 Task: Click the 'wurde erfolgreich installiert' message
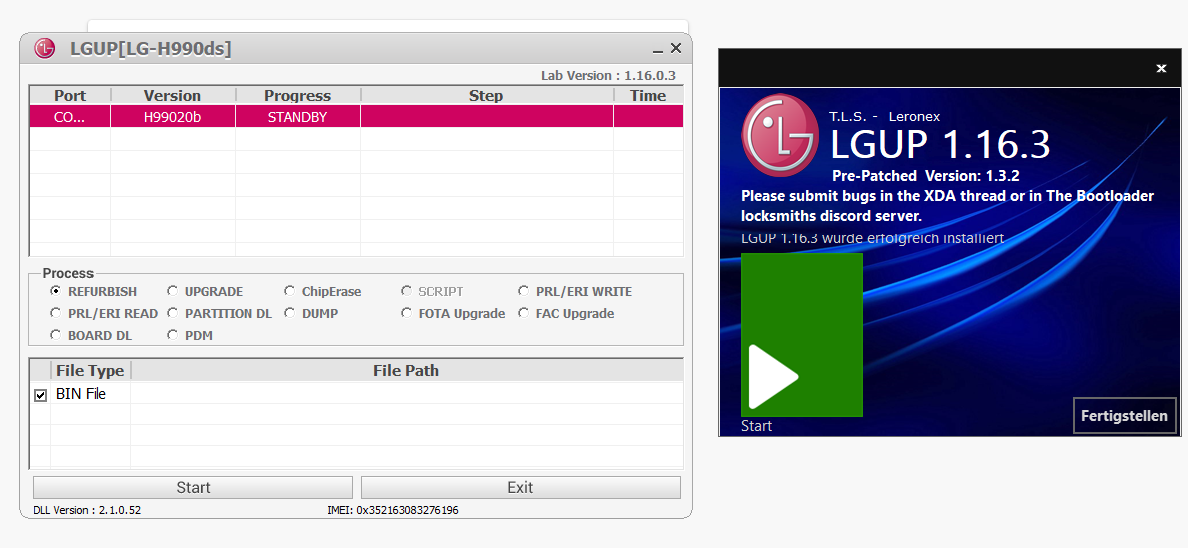pyautogui.click(x=872, y=238)
